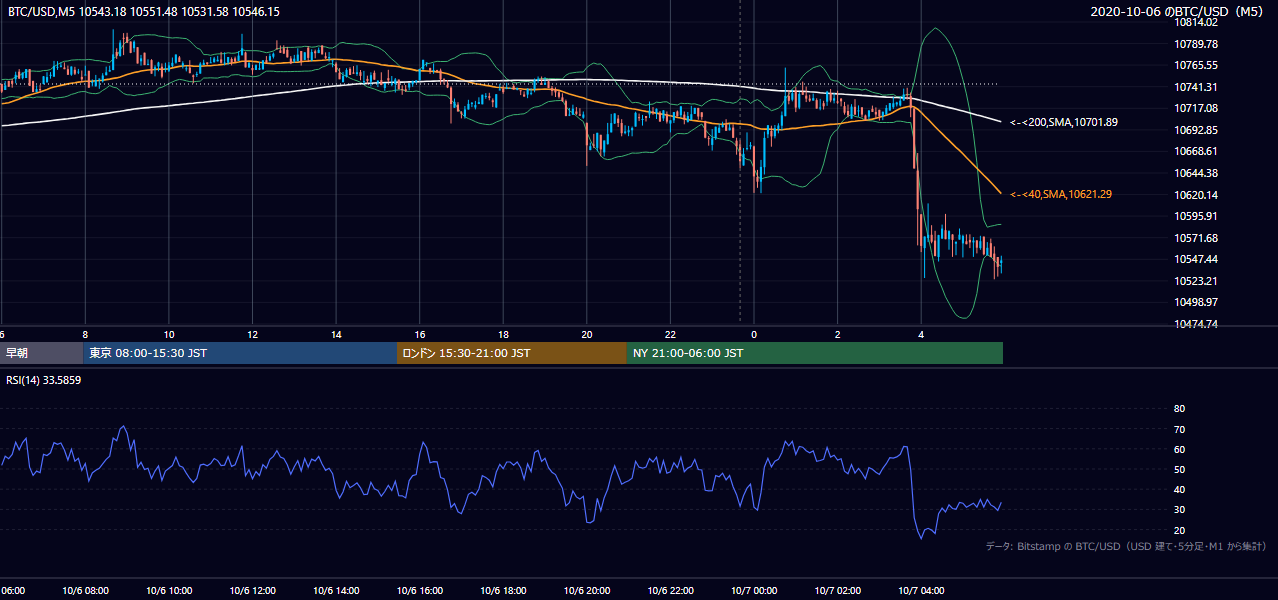Click RSI axis level 80
The width and height of the screenshot is (1278, 600).
[1179, 409]
